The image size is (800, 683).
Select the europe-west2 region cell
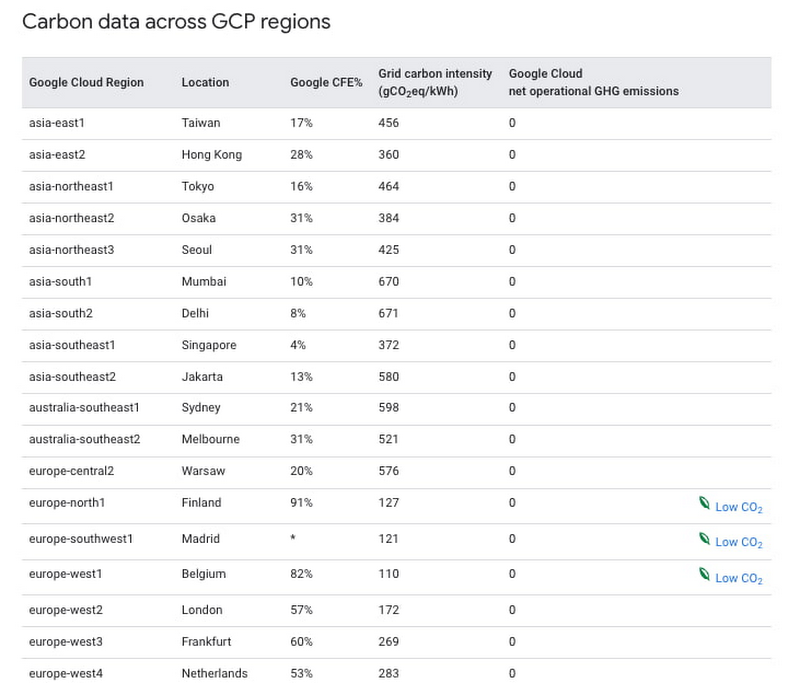(66, 610)
